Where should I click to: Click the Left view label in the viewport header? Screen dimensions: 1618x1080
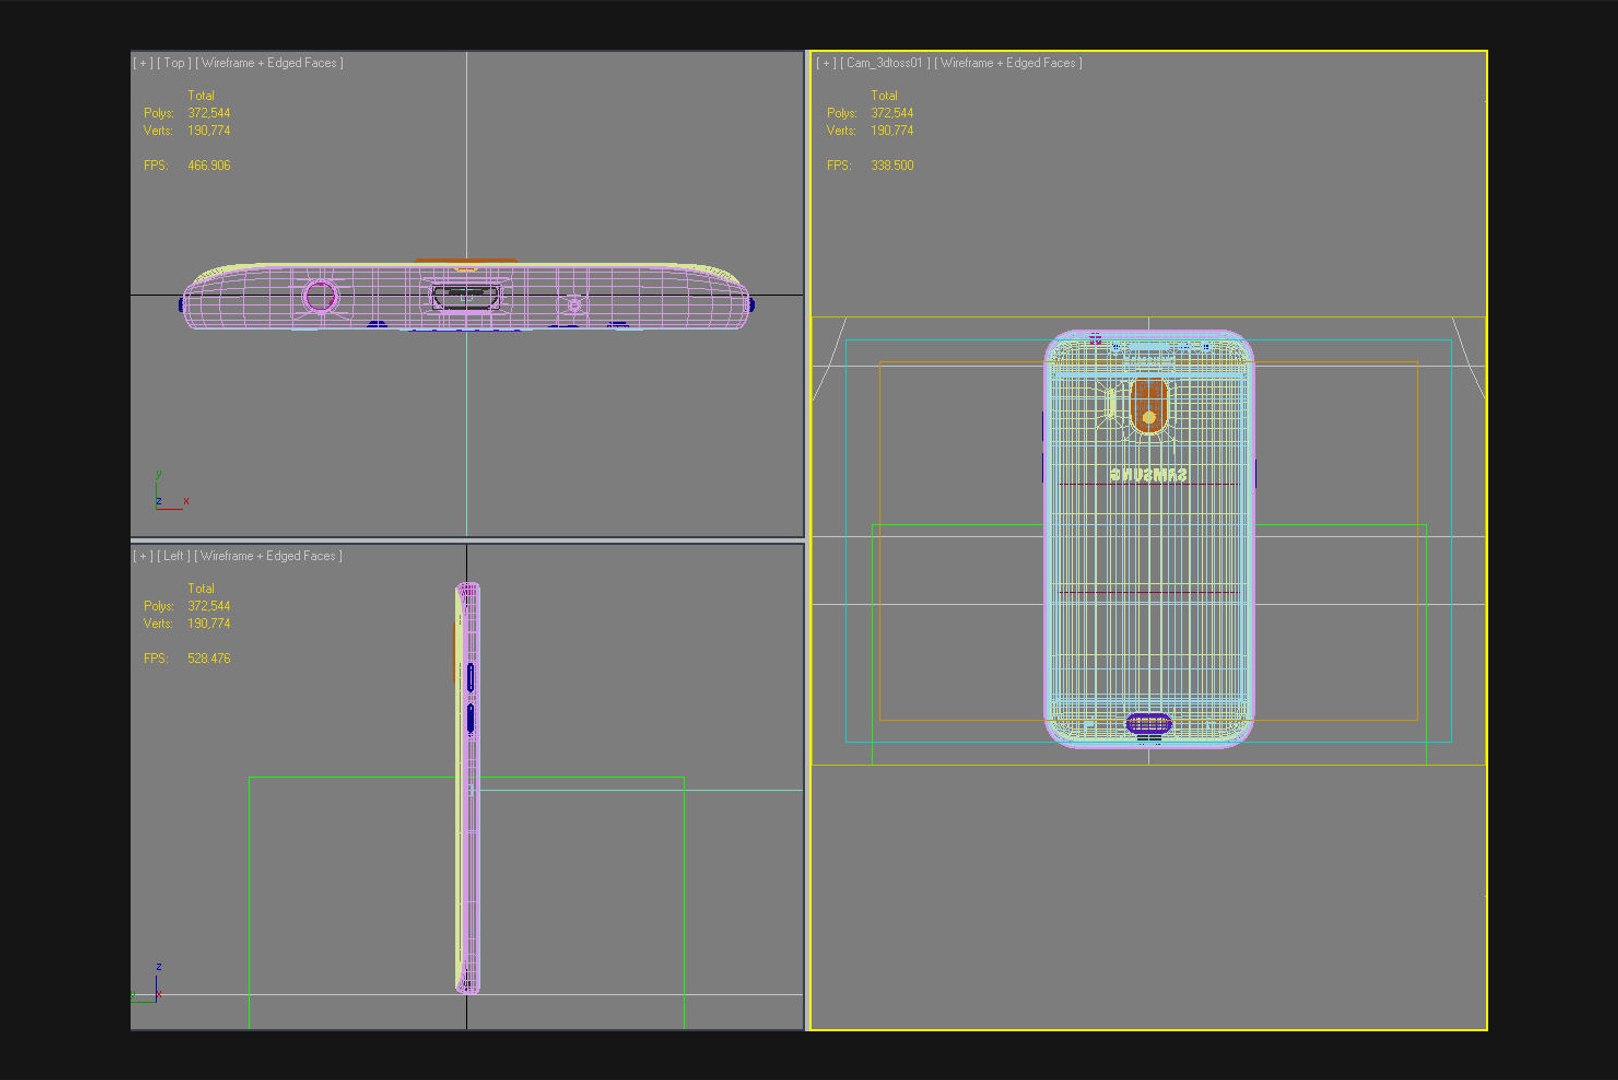coord(173,556)
